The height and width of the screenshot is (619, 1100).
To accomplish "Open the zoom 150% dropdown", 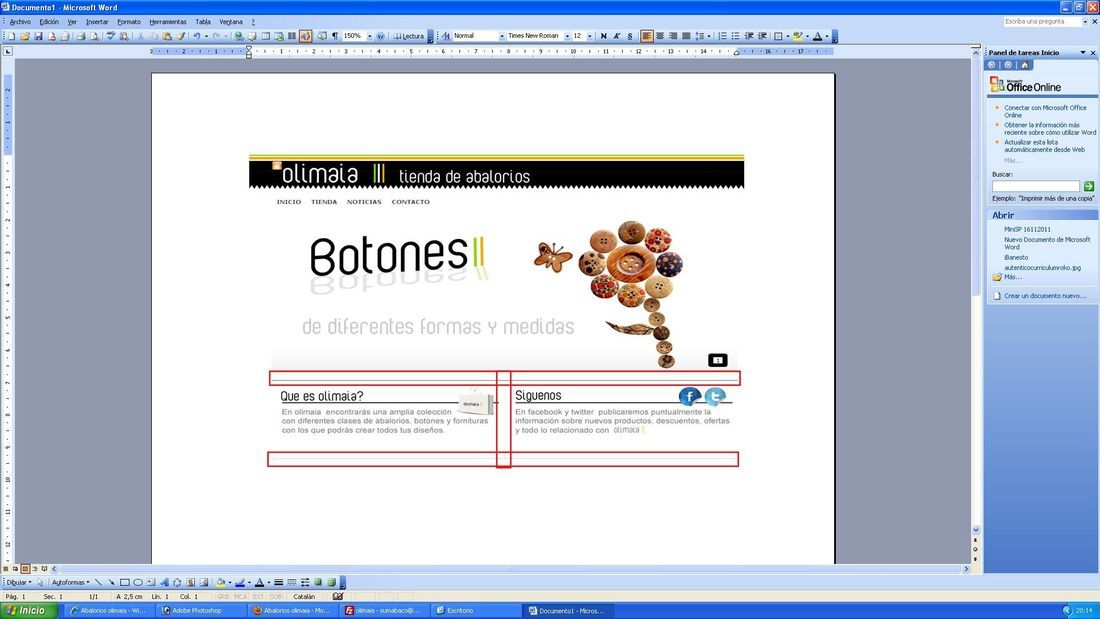I will [370, 36].
